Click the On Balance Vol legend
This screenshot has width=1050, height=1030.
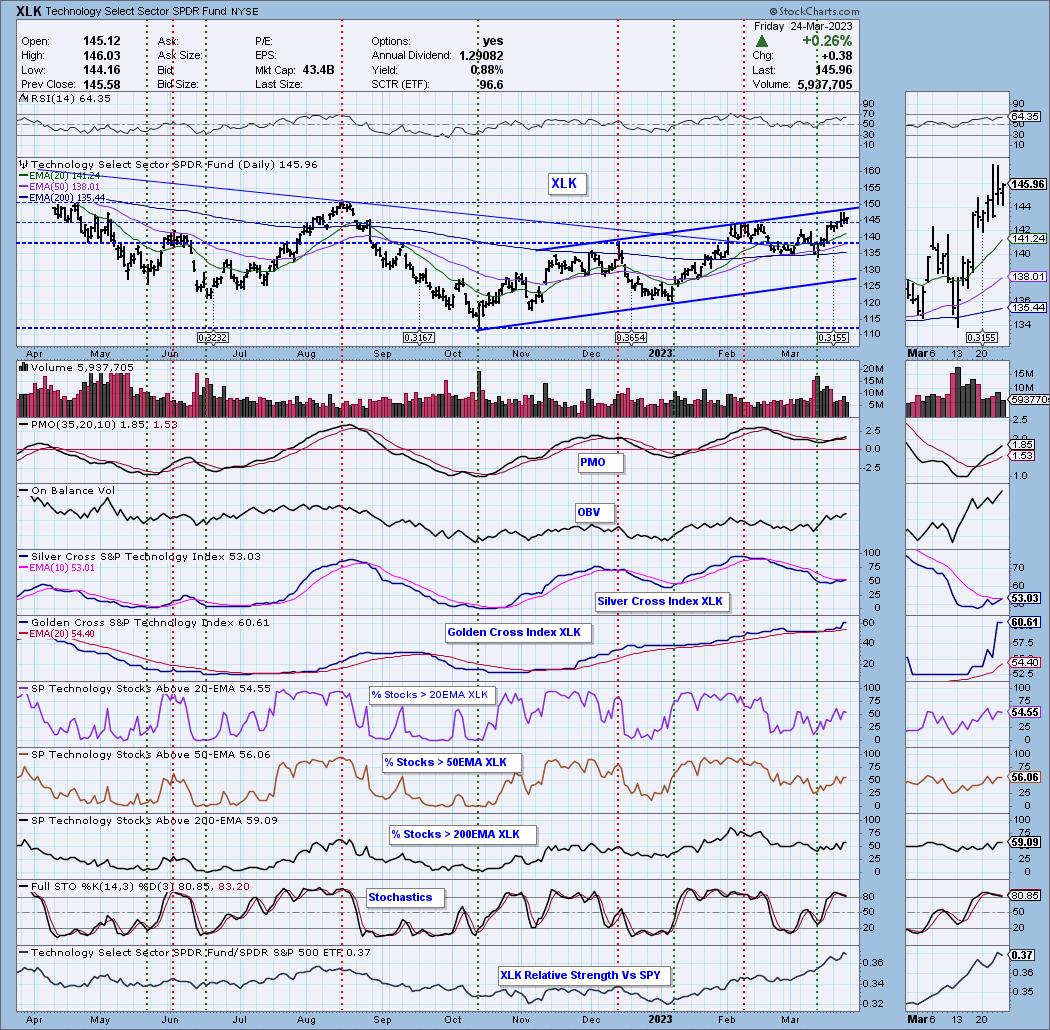(72, 490)
